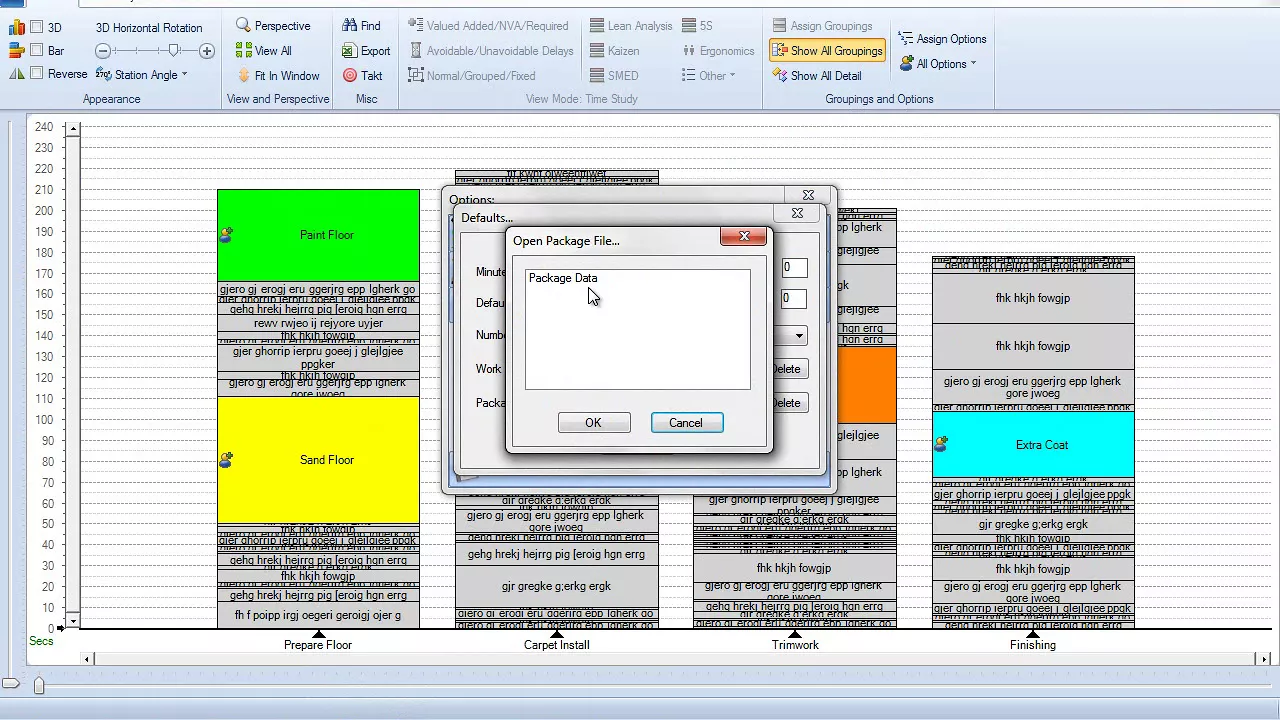Click the Secs axis label
The height and width of the screenshot is (720, 1280).
(41, 641)
